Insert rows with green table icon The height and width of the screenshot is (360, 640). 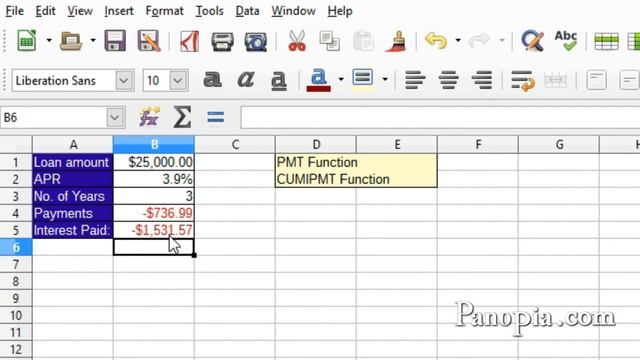607,41
